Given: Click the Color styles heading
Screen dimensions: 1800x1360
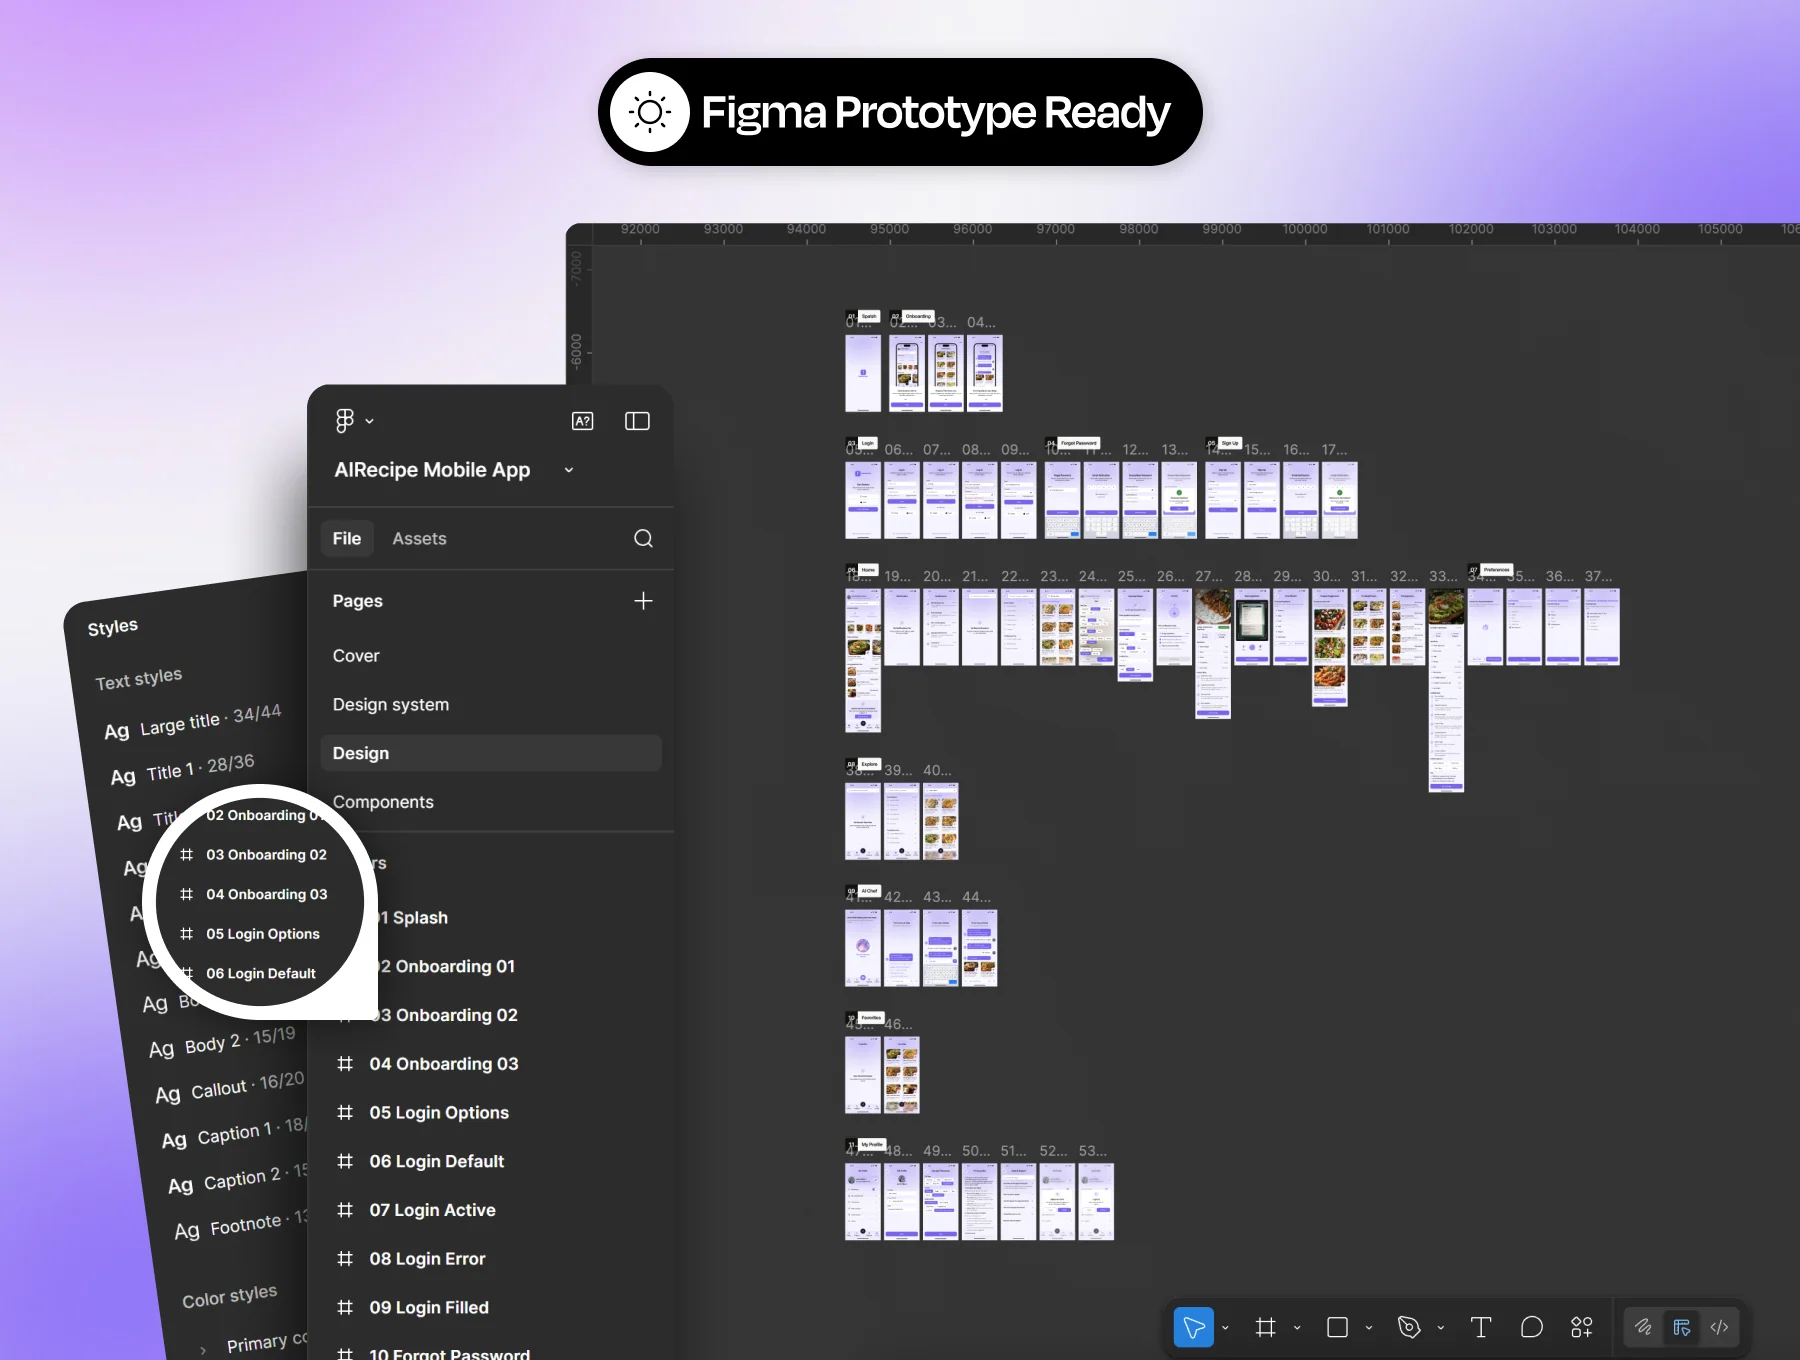Looking at the screenshot, I should point(230,1296).
